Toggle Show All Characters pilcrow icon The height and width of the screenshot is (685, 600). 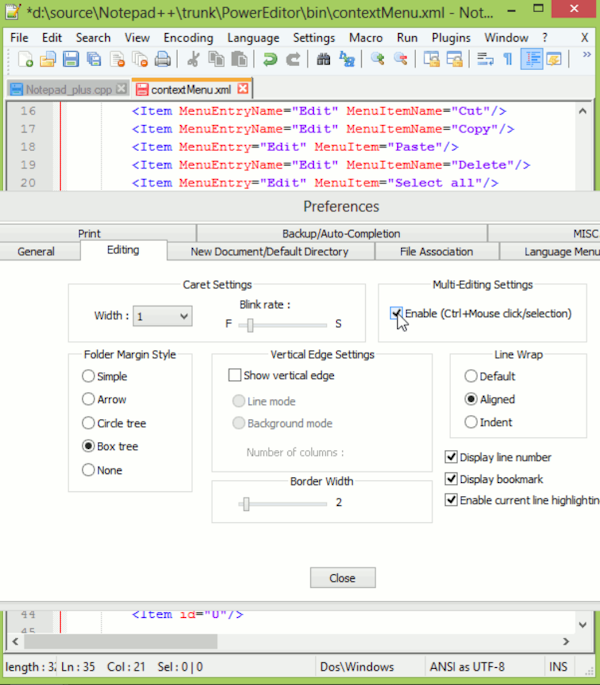[x=508, y=59]
